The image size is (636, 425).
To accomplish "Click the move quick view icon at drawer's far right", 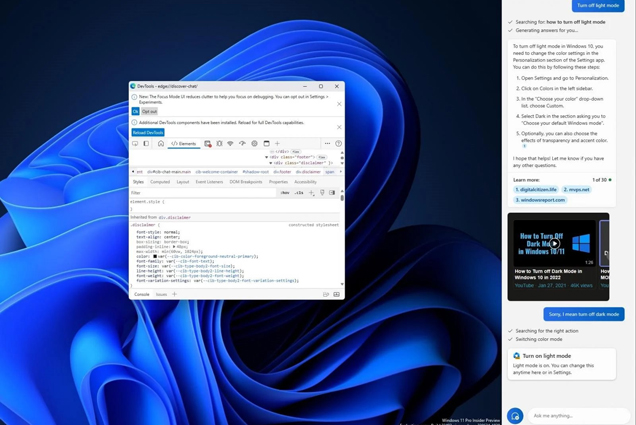I will [337, 294].
